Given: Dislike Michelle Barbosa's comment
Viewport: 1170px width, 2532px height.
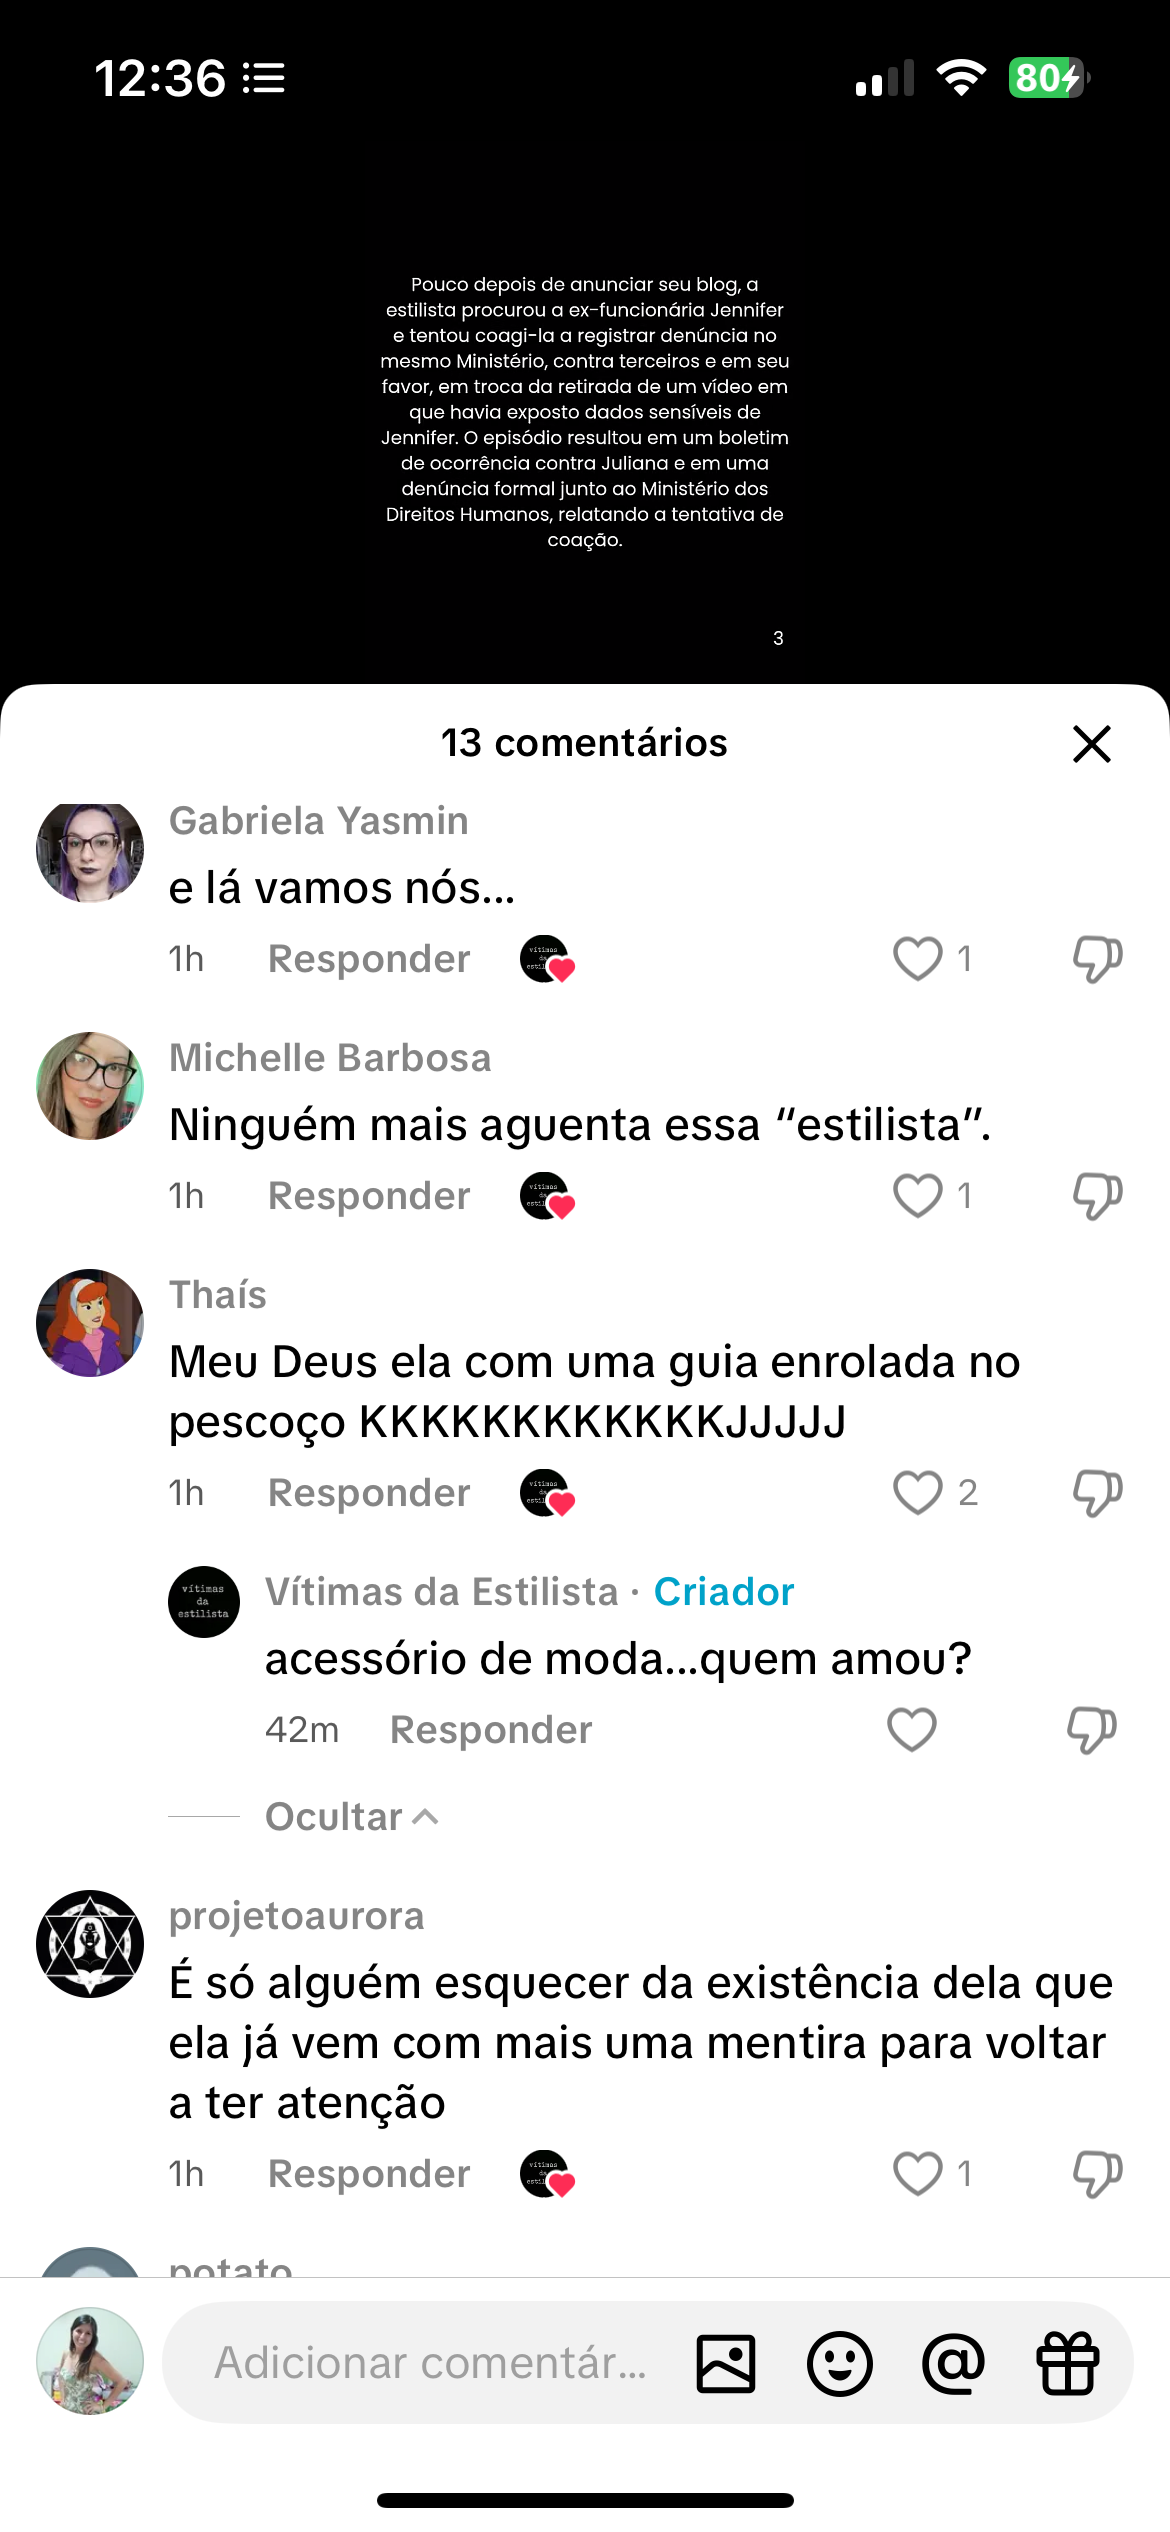Looking at the screenshot, I should click(1097, 1195).
